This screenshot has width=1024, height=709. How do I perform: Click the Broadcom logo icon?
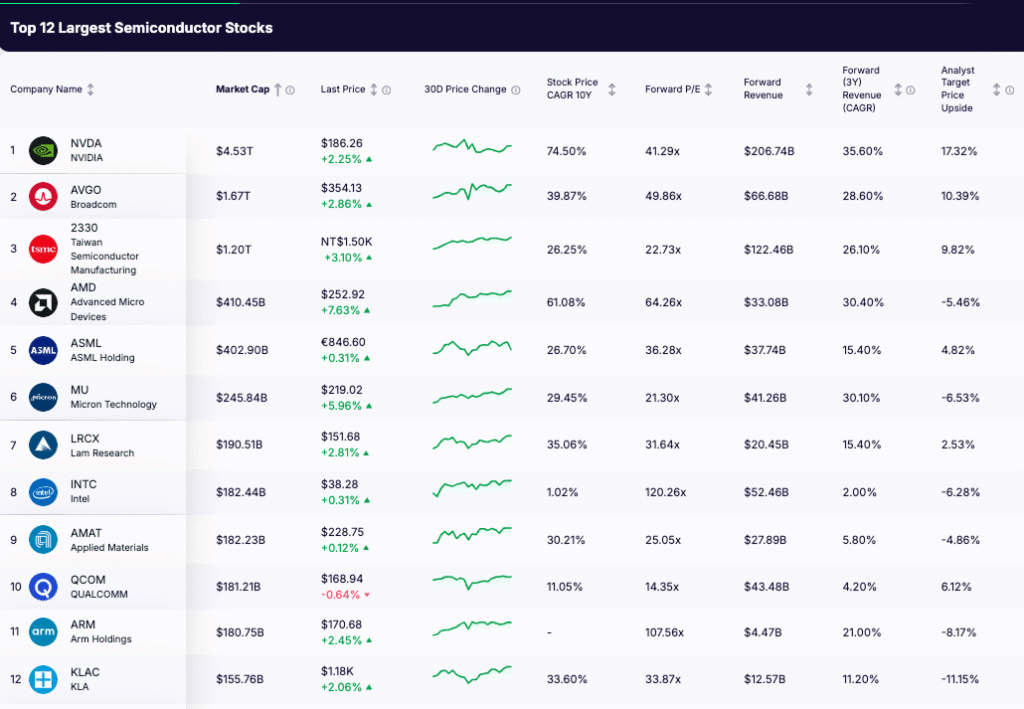pyautogui.click(x=42, y=196)
